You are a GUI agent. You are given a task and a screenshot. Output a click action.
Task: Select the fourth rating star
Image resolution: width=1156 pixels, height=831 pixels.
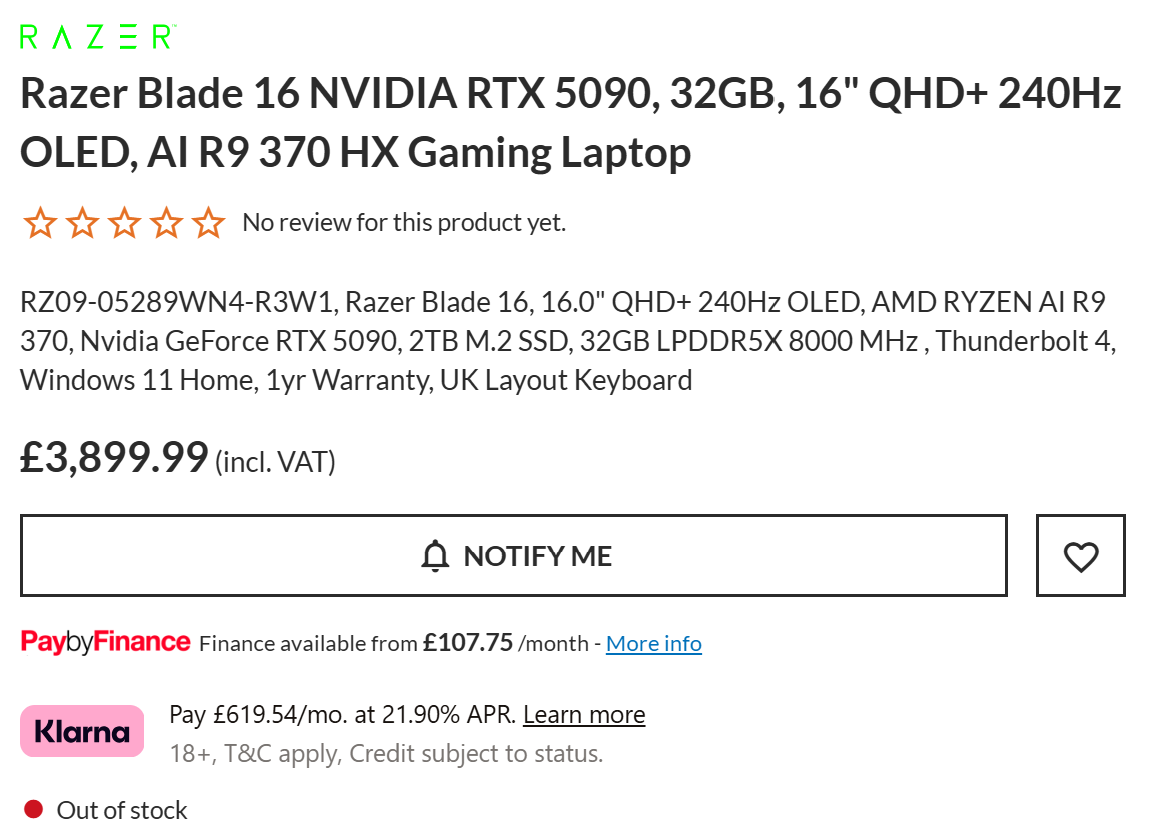[166, 223]
